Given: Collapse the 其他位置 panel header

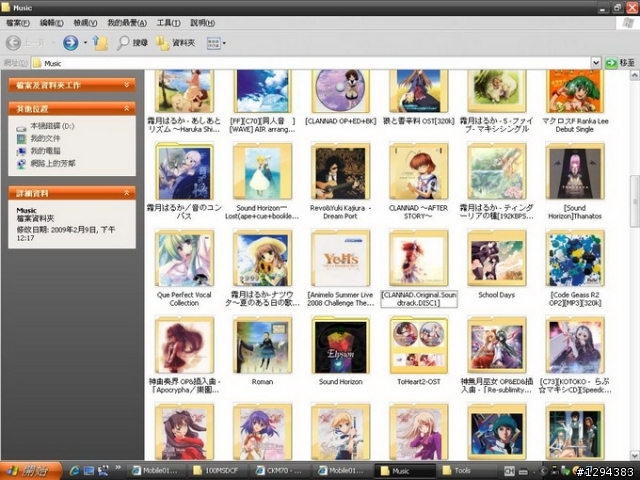Looking at the screenshot, I should pyautogui.click(x=72, y=109).
